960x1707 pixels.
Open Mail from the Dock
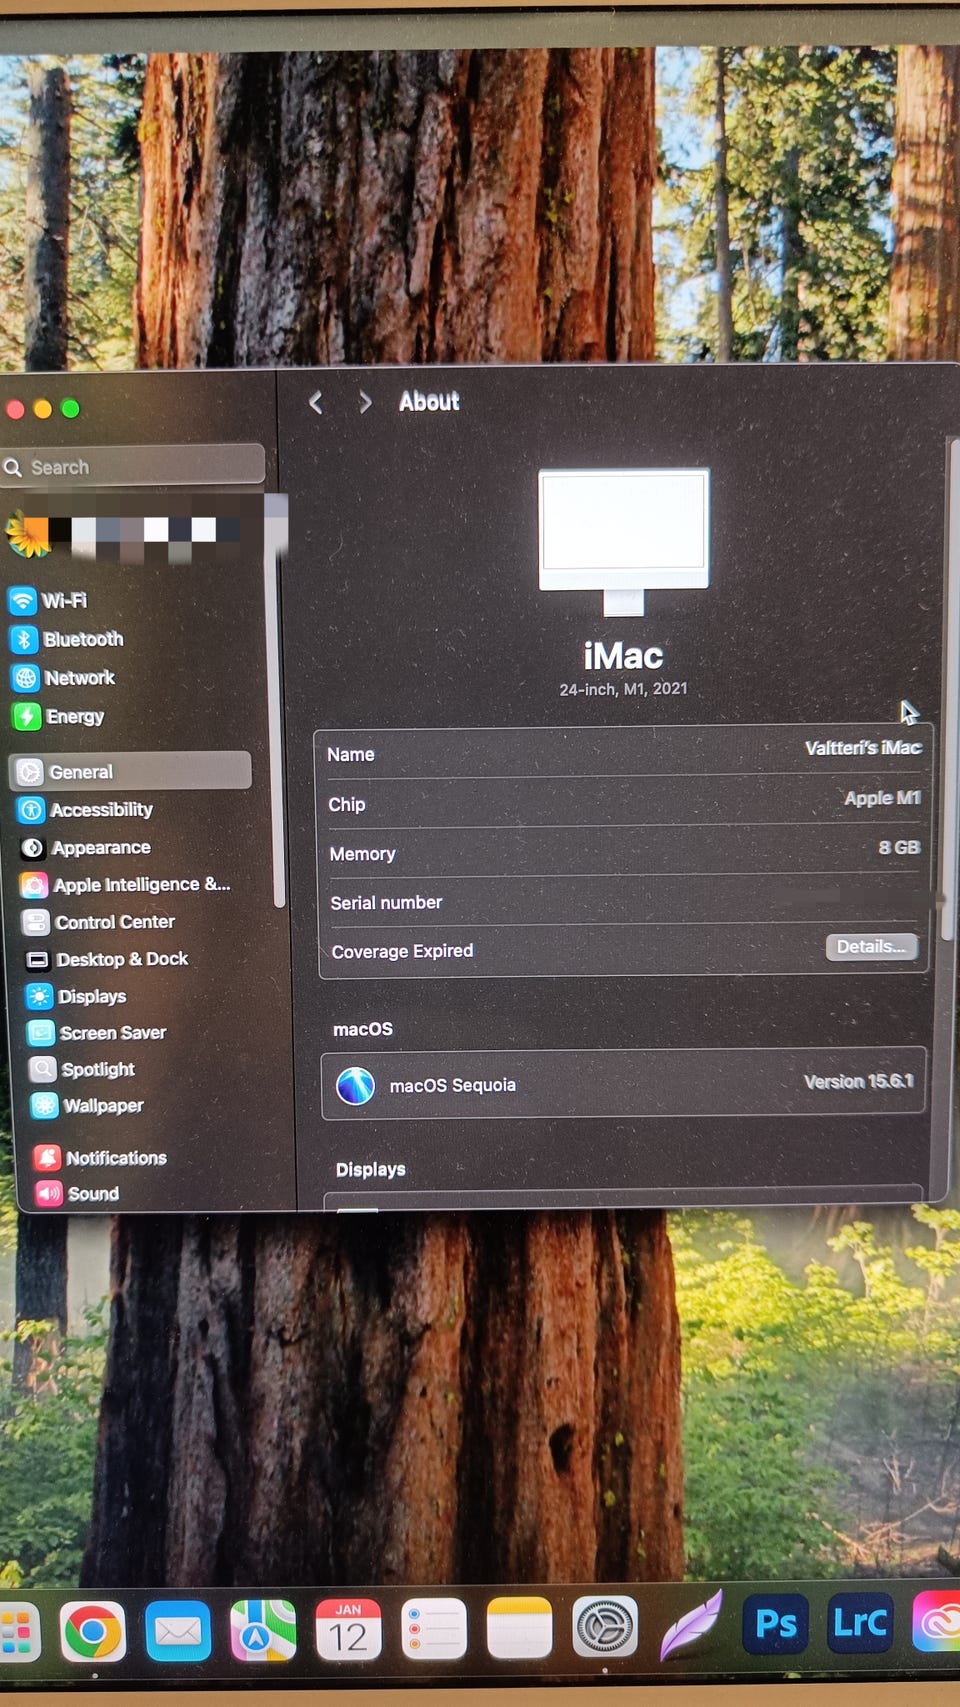click(178, 1631)
